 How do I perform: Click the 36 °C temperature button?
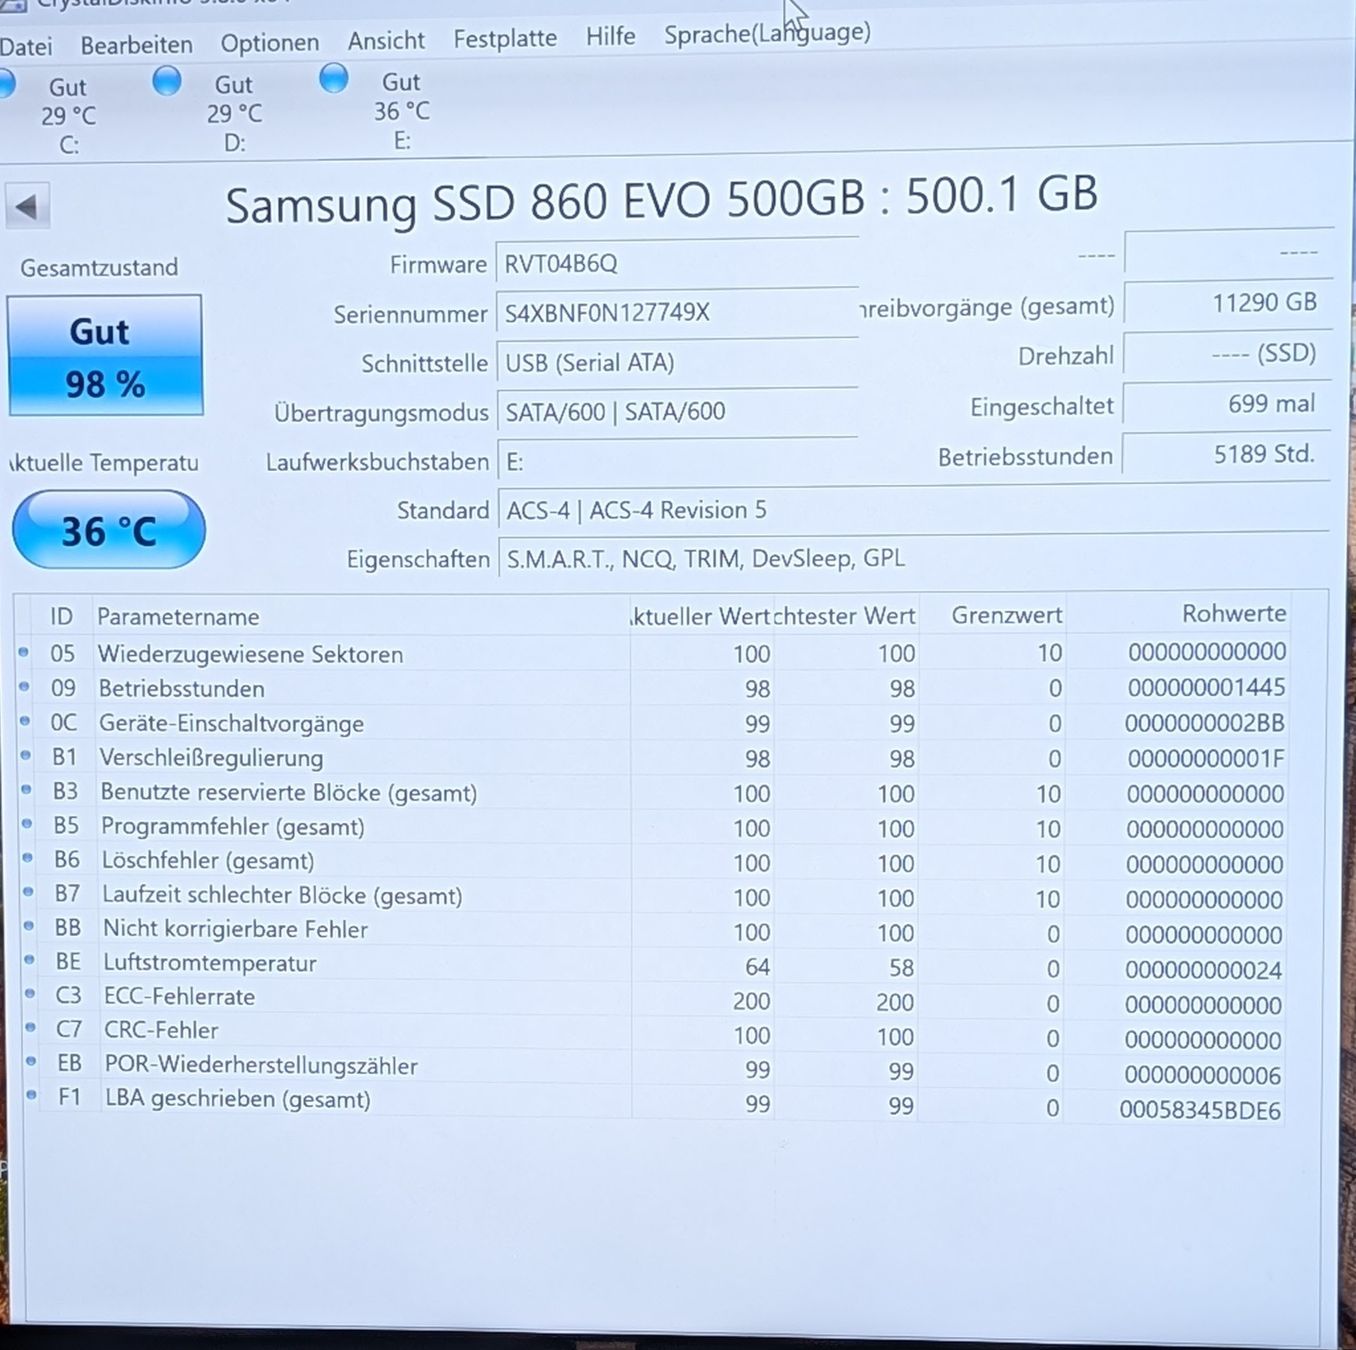point(108,530)
